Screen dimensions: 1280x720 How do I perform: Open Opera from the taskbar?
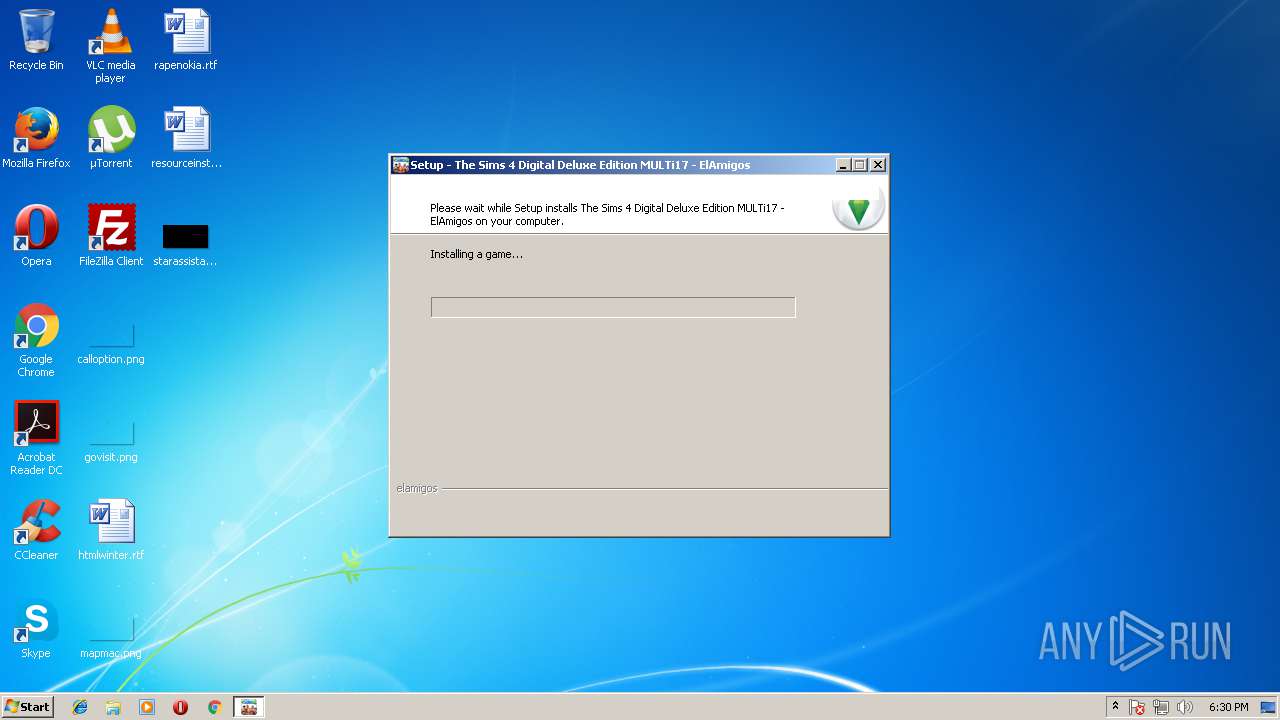[180, 707]
